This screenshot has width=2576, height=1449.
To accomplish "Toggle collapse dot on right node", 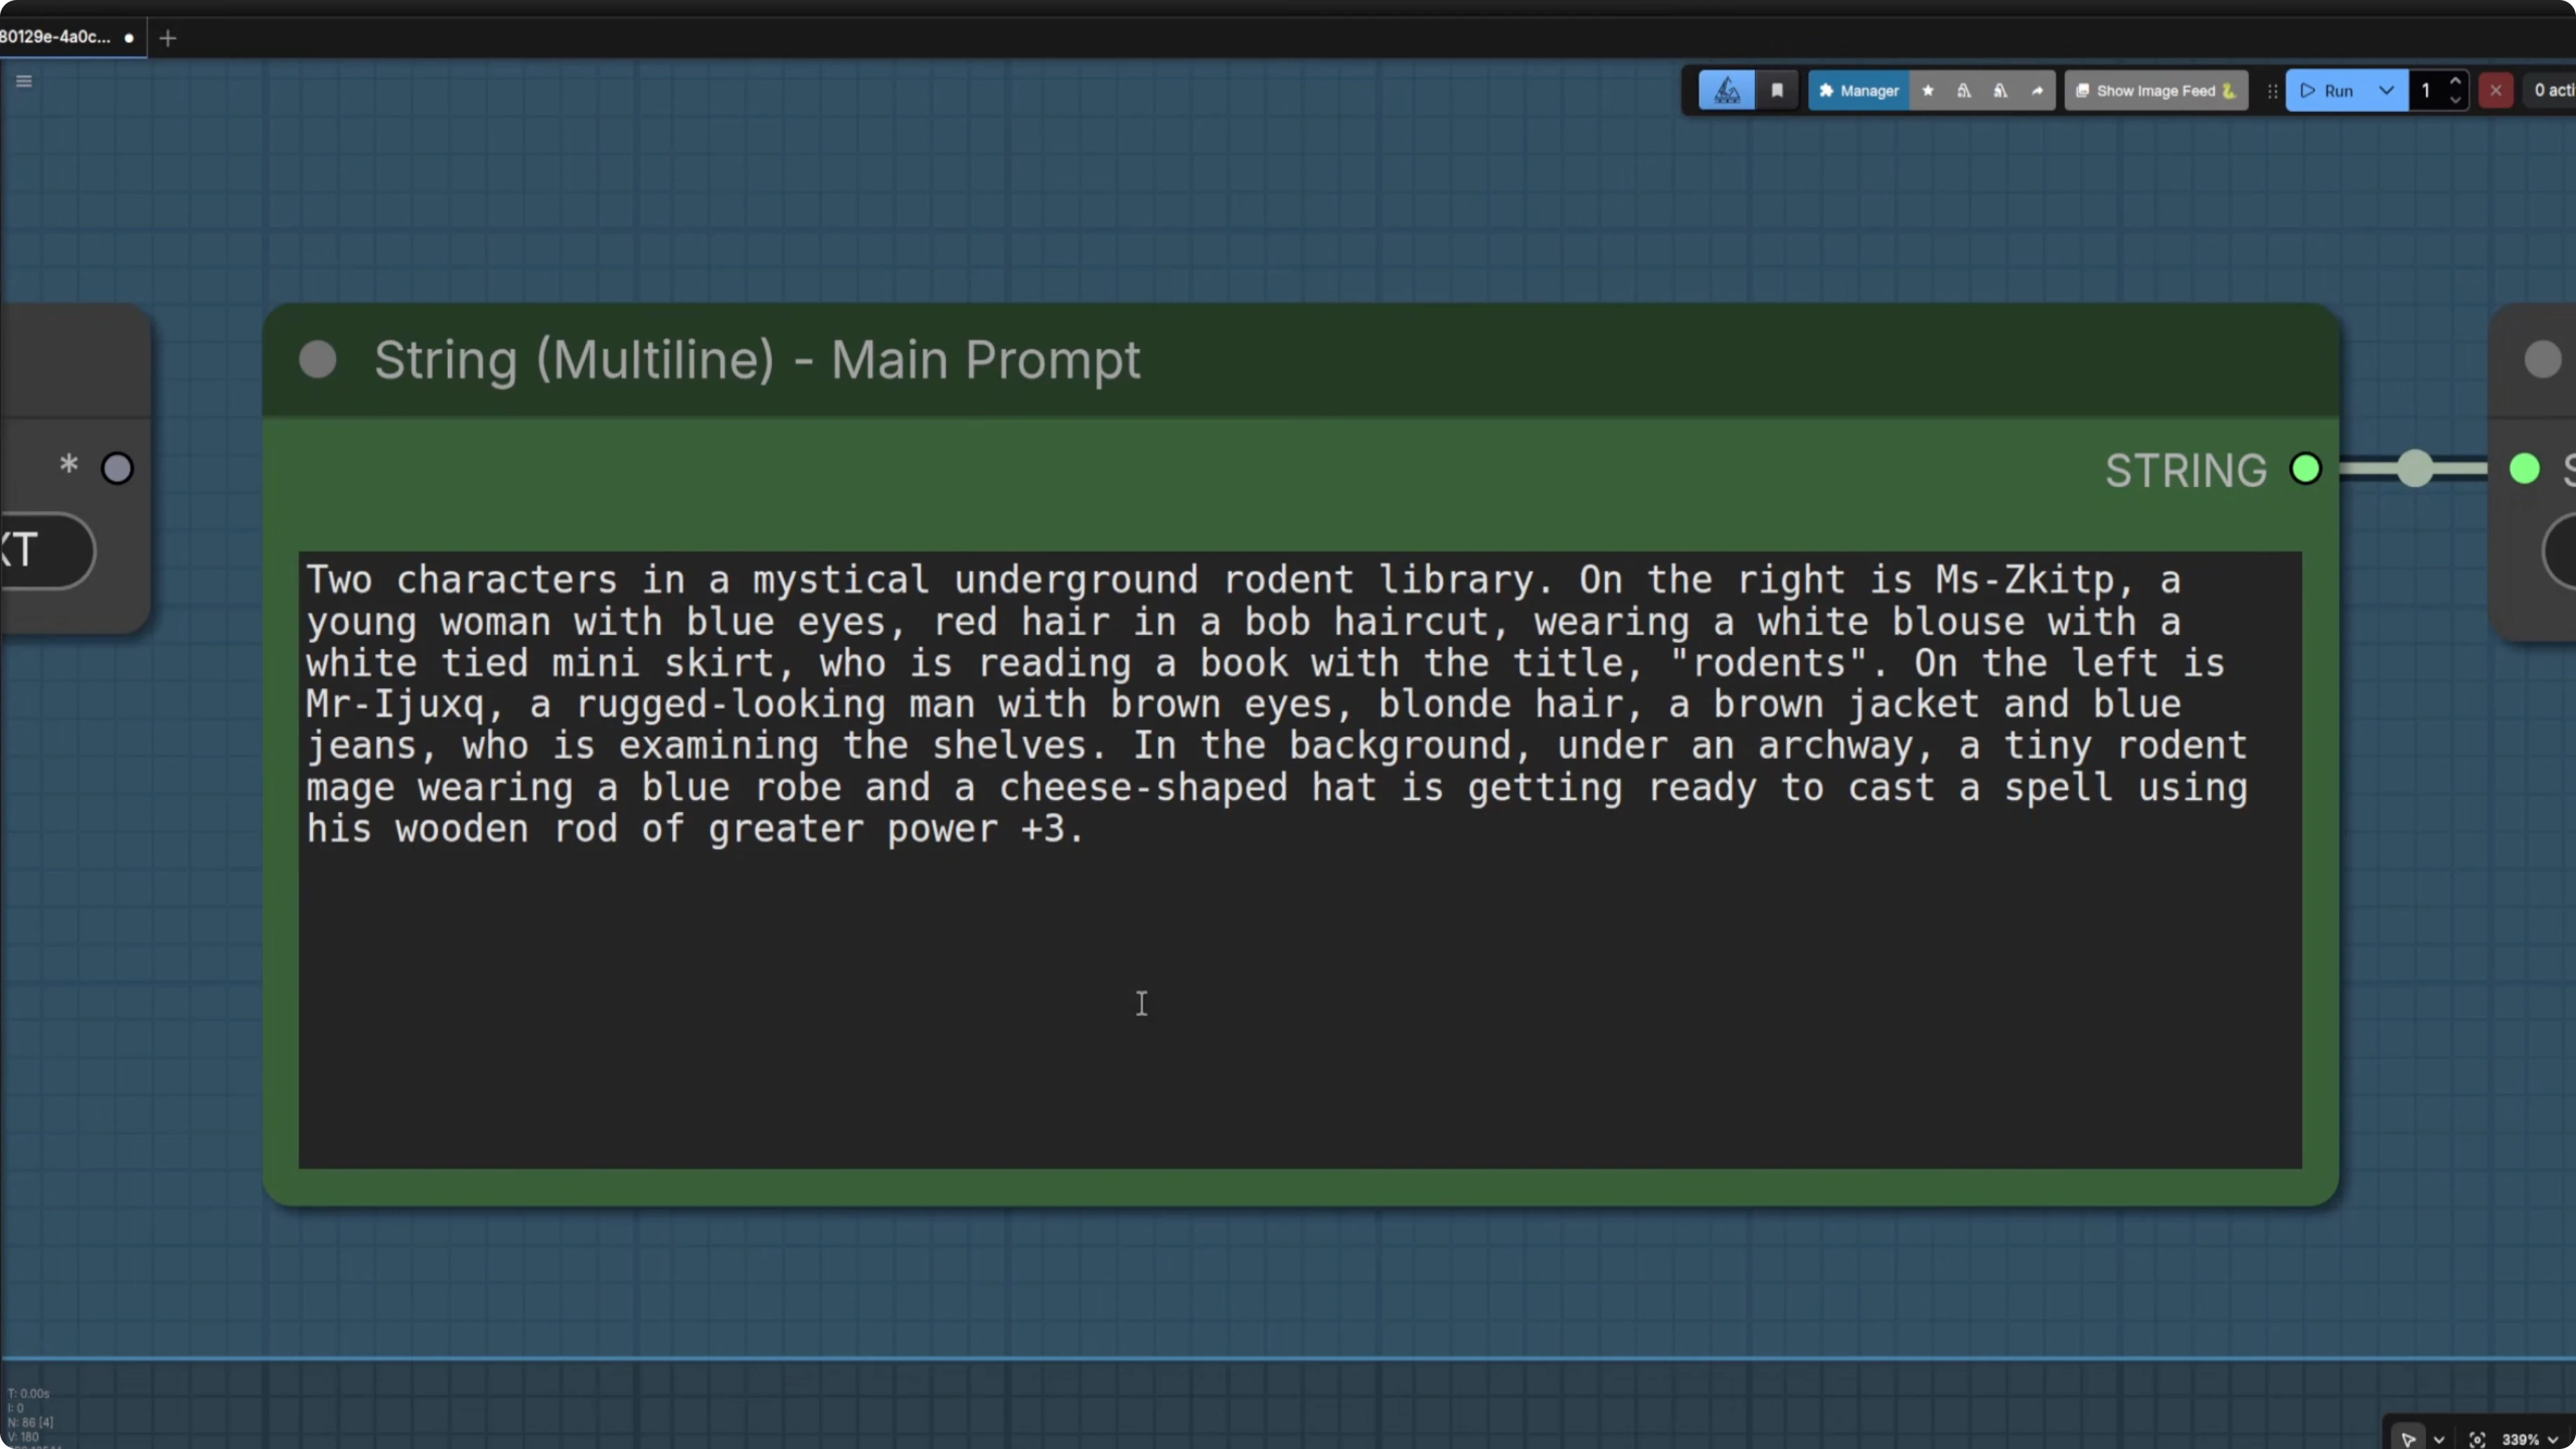I will [x=2542, y=360].
